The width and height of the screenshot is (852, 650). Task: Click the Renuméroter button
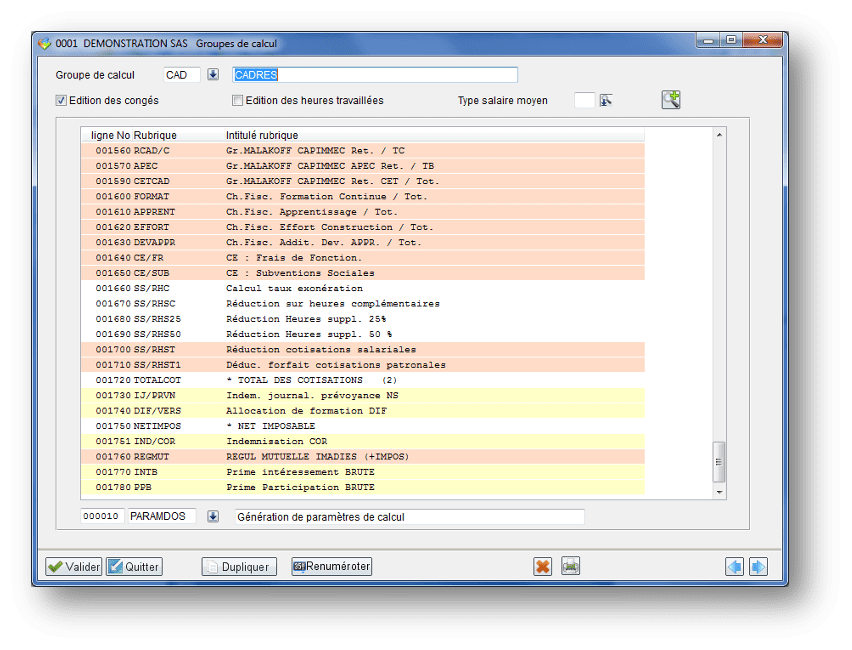(x=331, y=566)
